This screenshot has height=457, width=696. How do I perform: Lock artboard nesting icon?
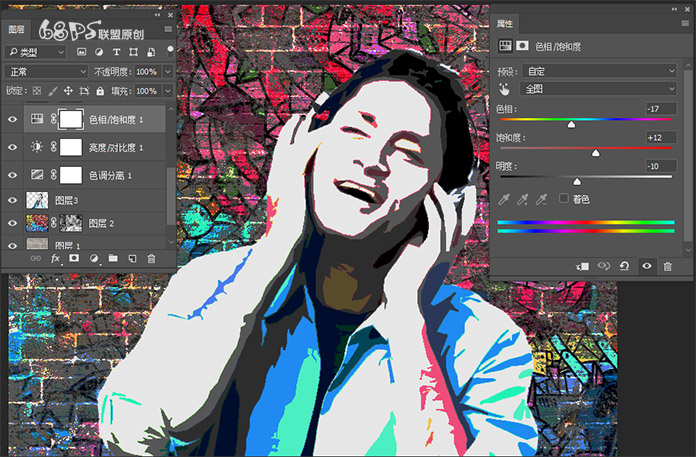(x=84, y=91)
